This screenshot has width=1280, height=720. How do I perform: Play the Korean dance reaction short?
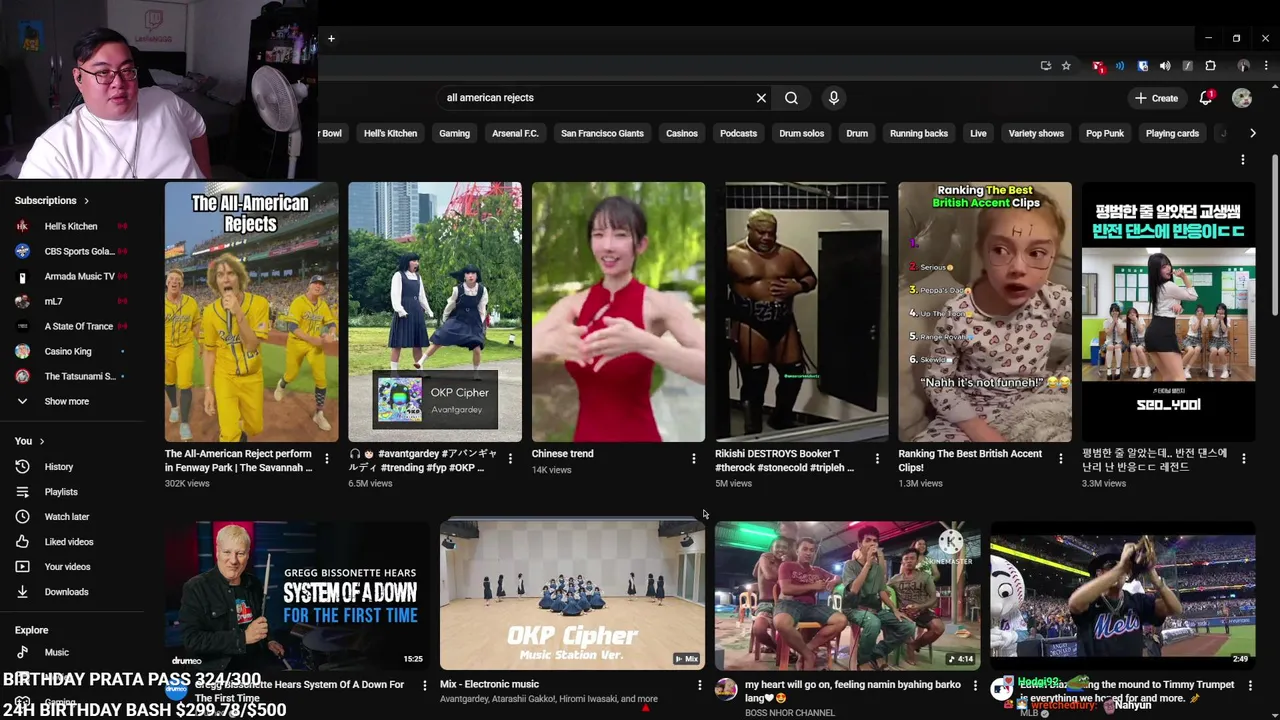click(x=1168, y=312)
